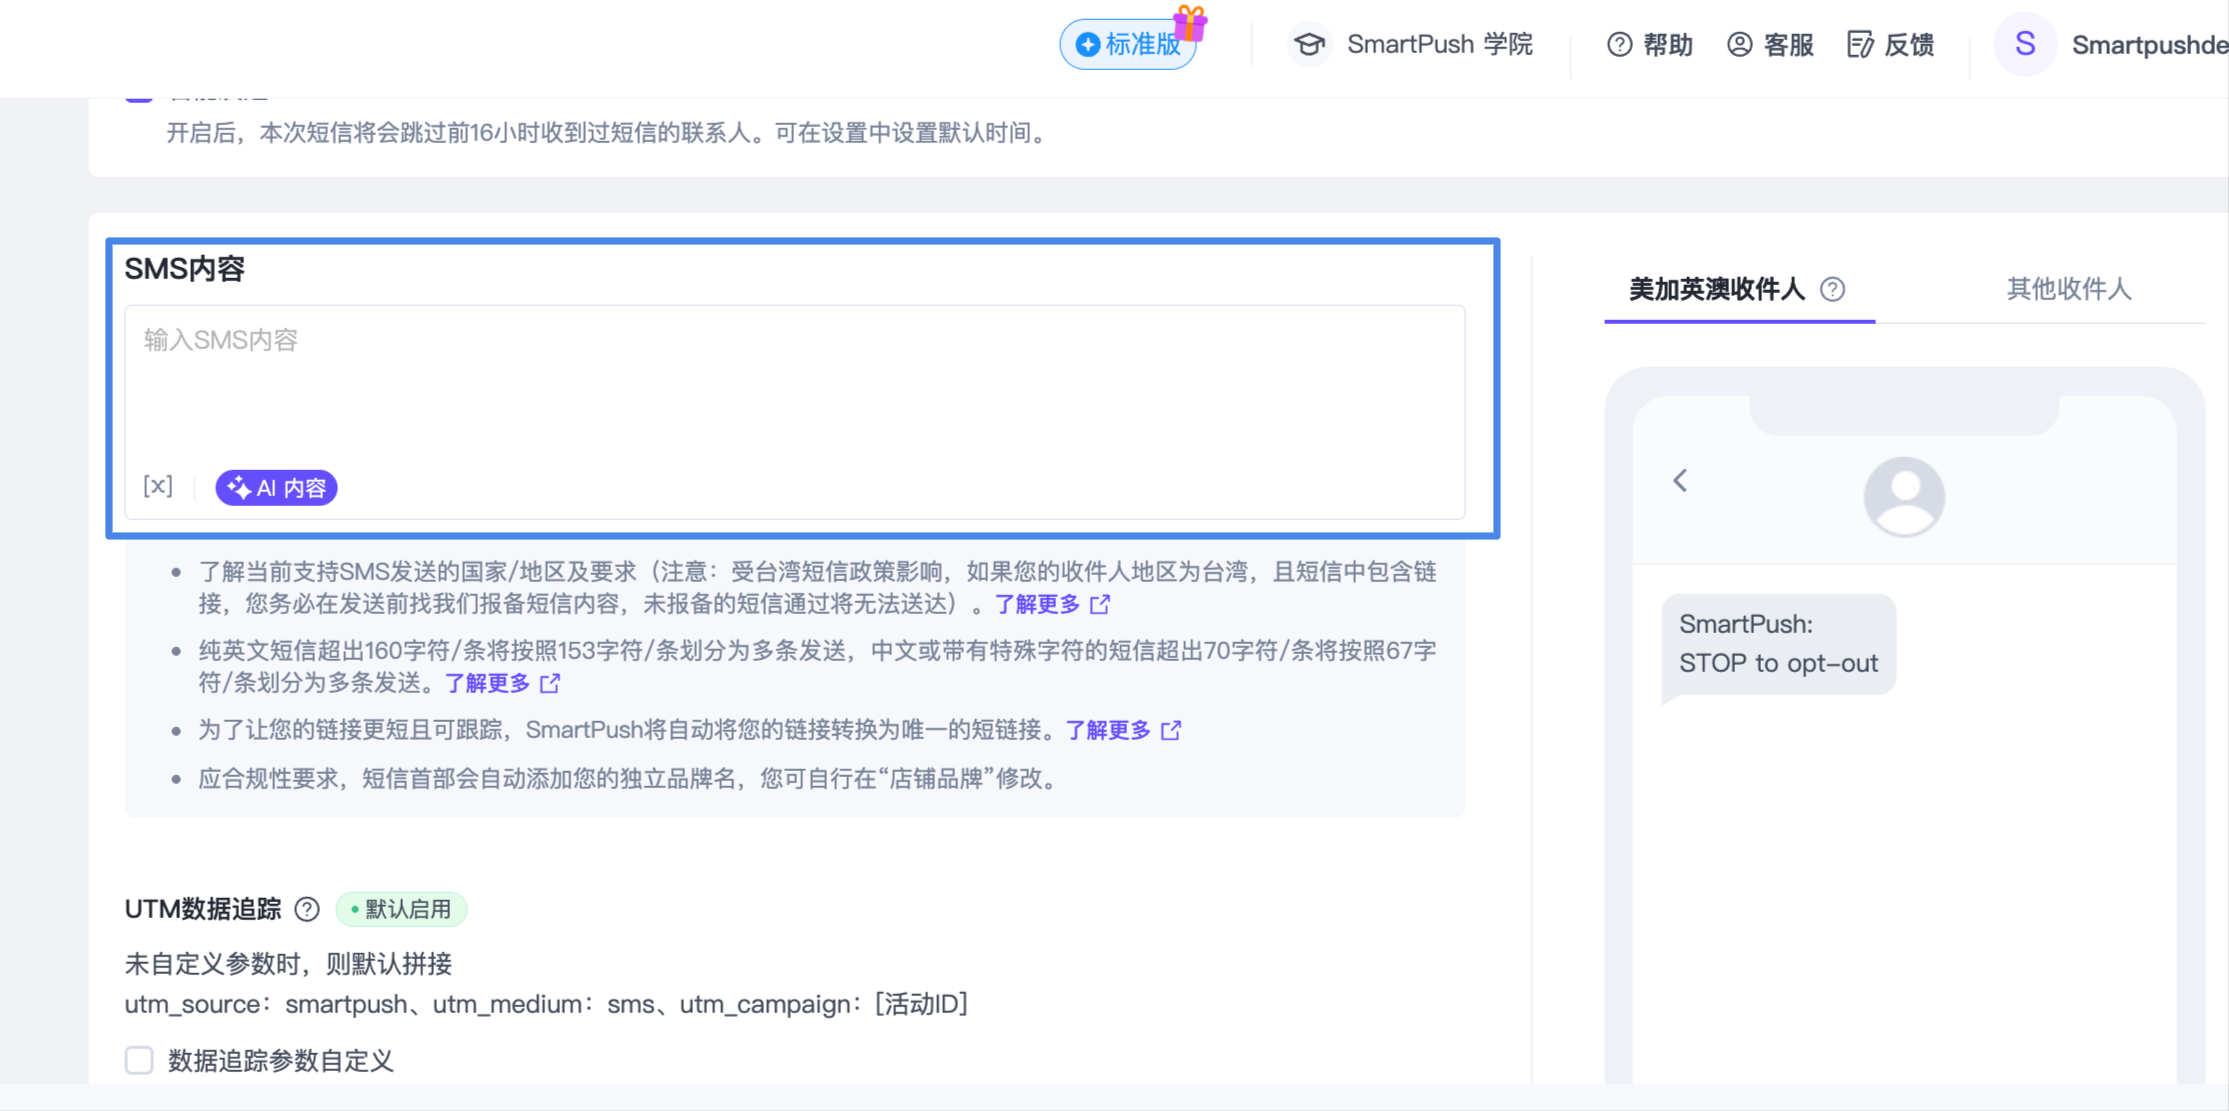Click help icon beside UTM数据追踪

[307, 909]
